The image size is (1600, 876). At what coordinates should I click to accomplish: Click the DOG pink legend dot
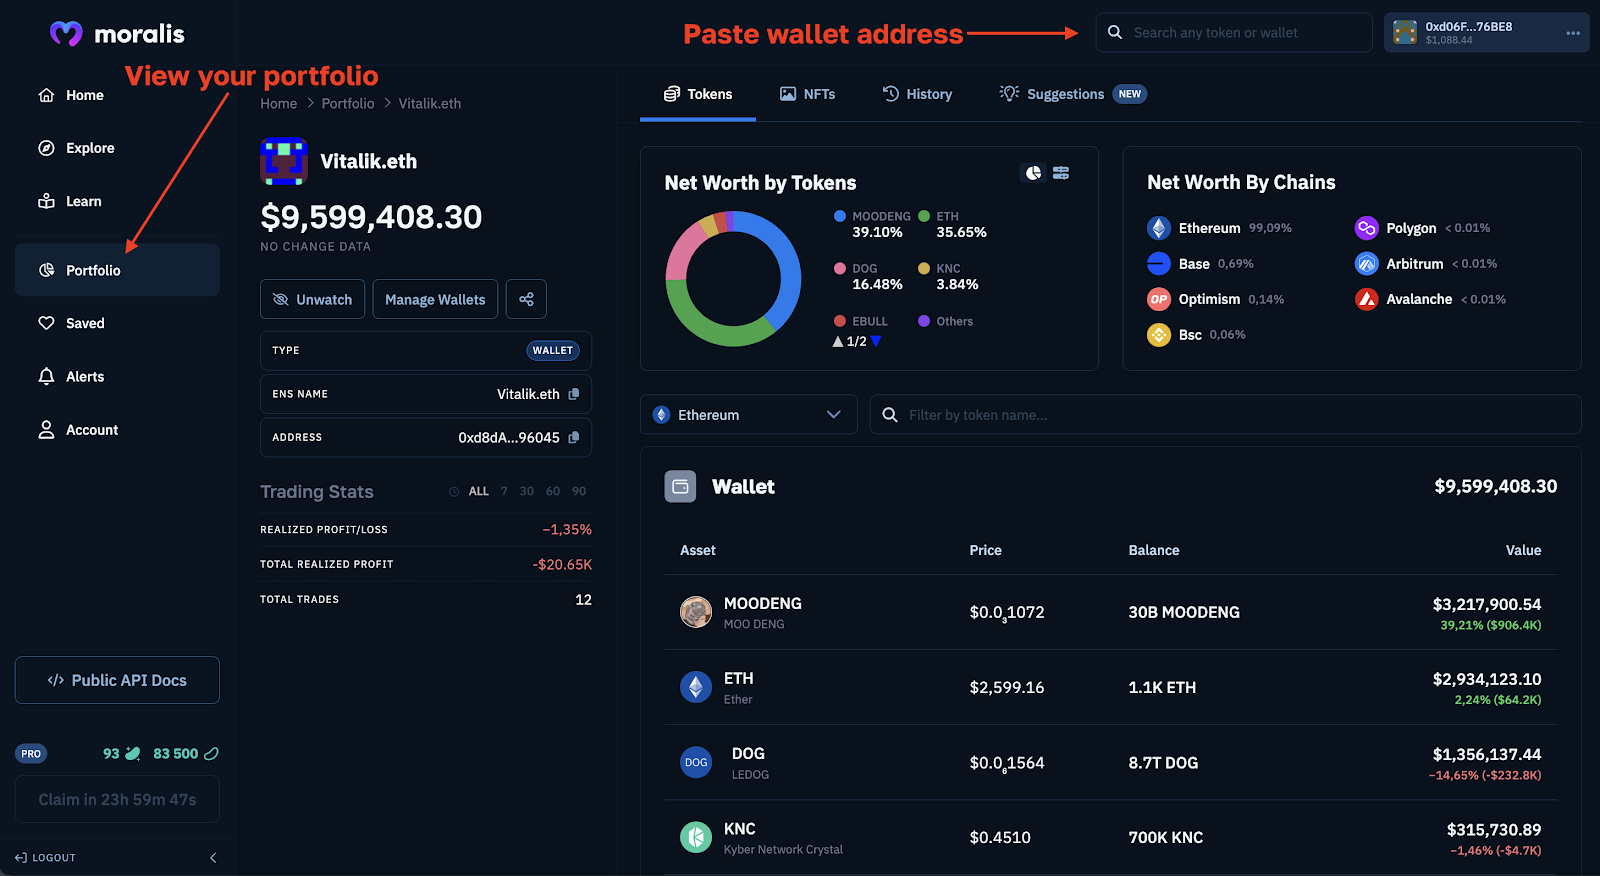pos(840,269)
